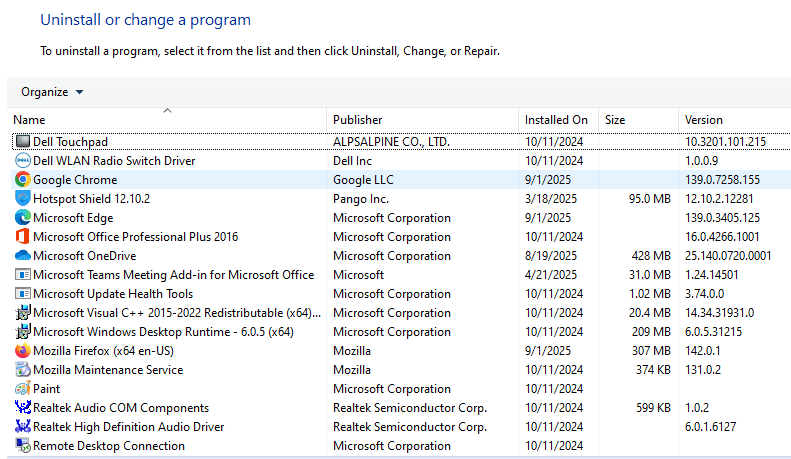791x459 pixels.
Task: Click ALPSALPINE CO., LTD. publisher cell
Action: 391,142
